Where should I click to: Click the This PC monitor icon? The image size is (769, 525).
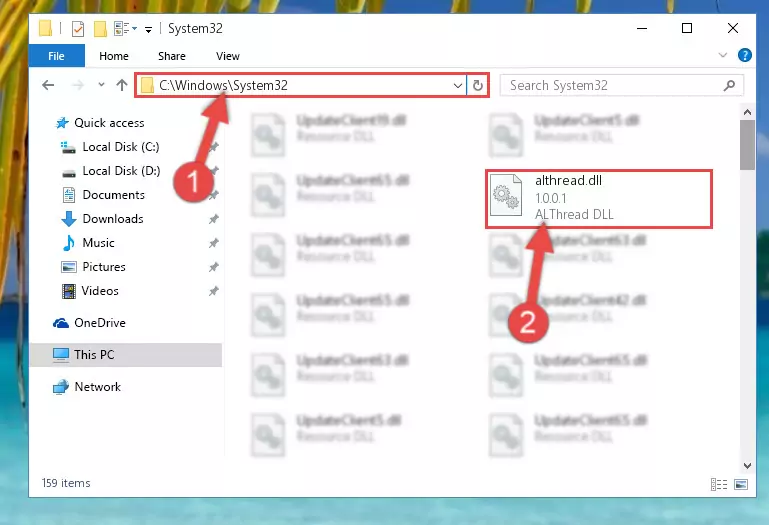61,355
